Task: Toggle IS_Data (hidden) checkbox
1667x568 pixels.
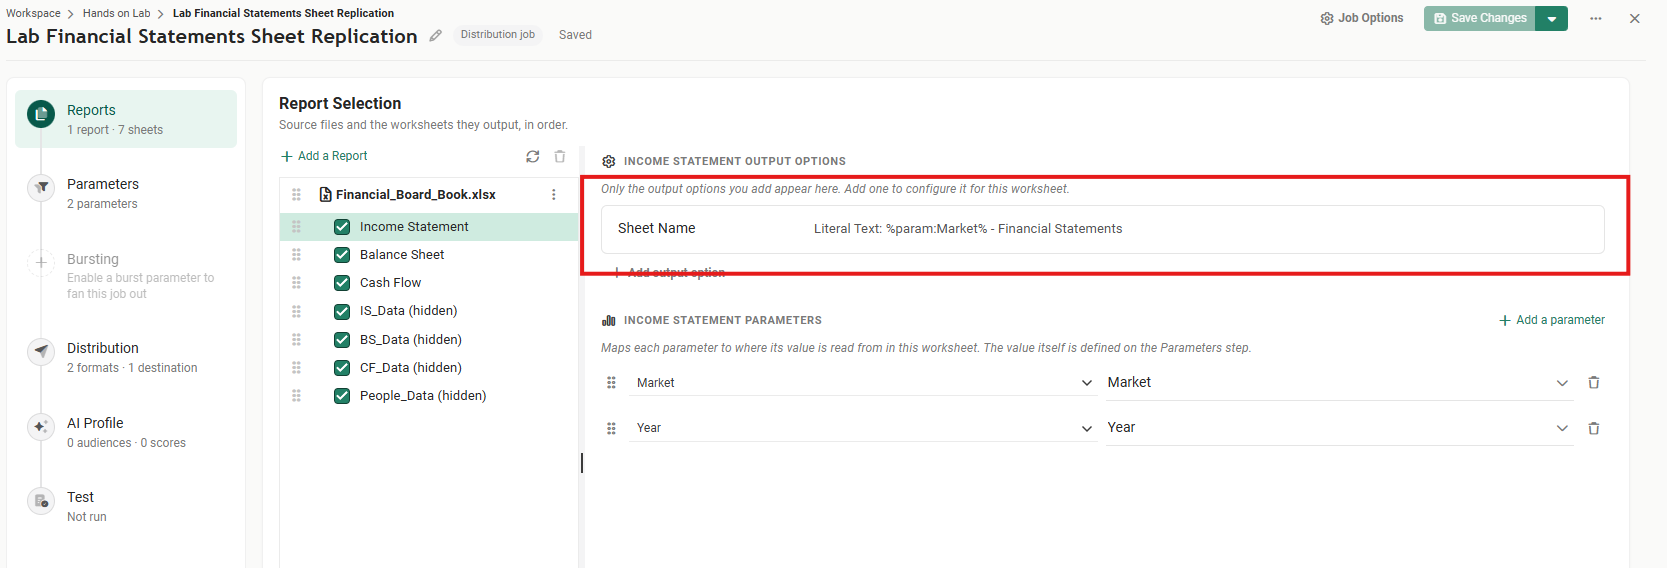Action: (342, 311)
